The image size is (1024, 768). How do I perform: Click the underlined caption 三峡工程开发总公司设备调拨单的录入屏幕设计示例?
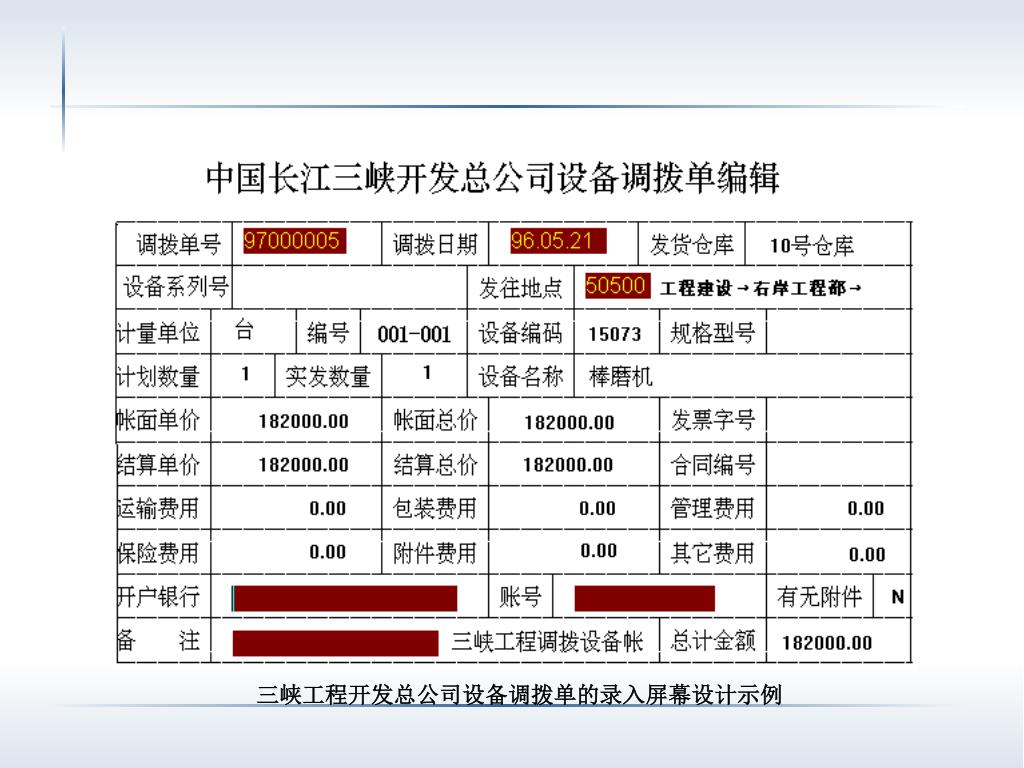519,694
